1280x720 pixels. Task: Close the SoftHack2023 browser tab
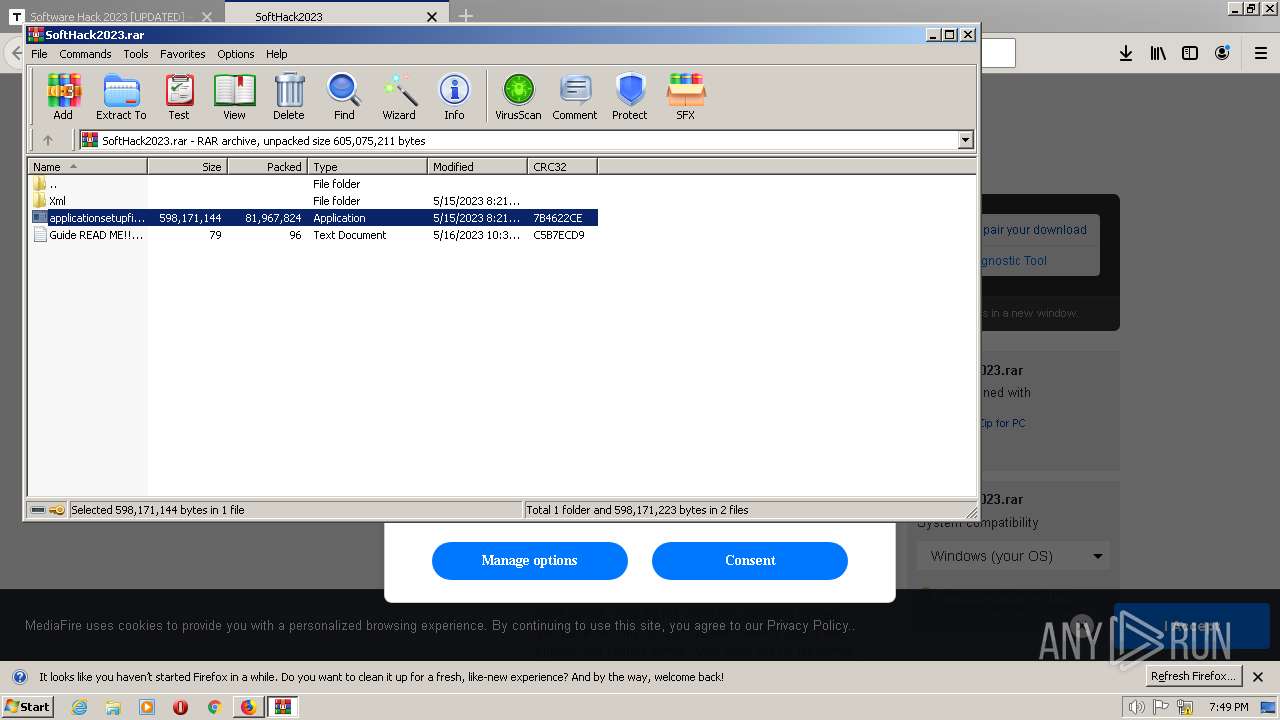(432, 17)
